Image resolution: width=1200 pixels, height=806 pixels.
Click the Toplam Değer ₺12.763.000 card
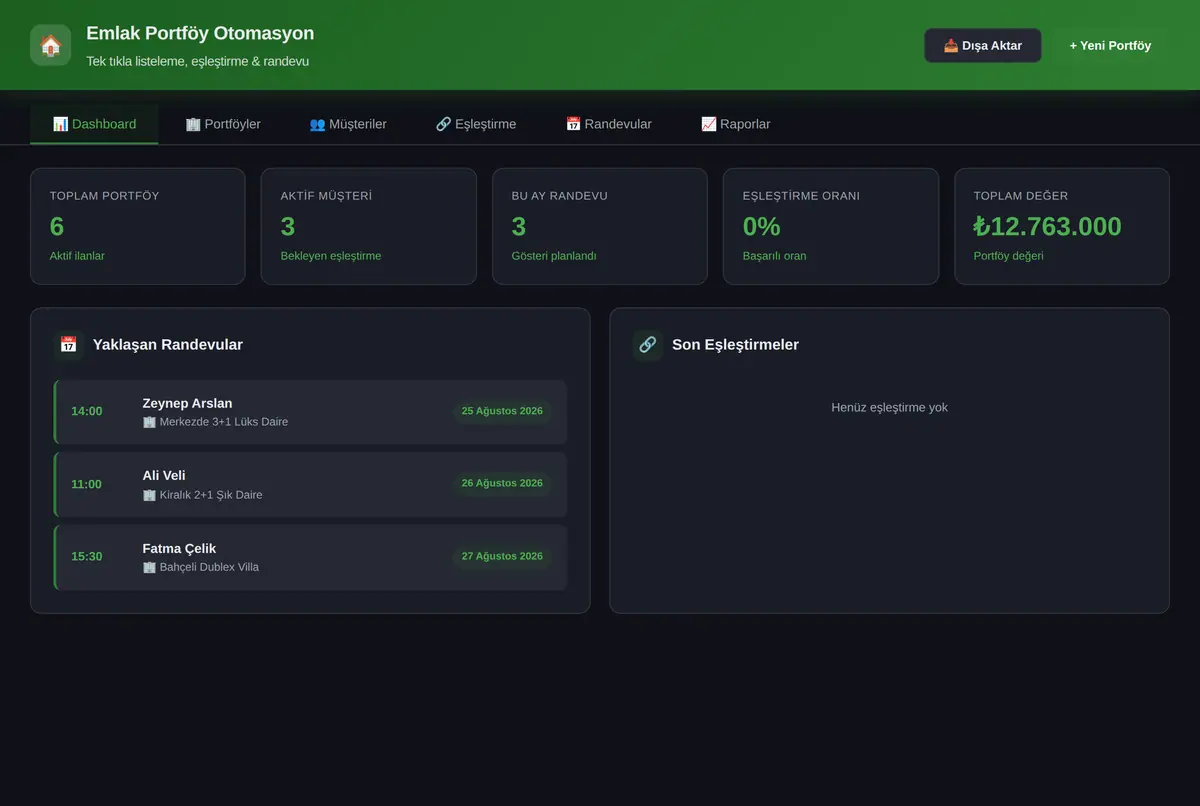pos(1062,226)
